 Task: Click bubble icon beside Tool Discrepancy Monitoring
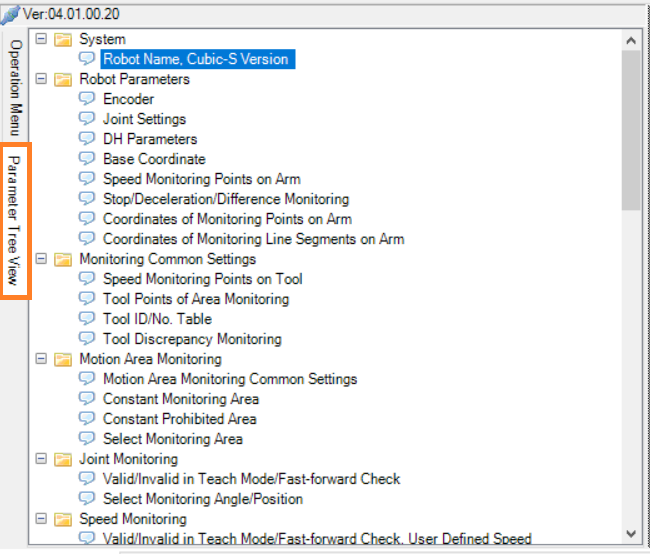(x=87, y=339)
